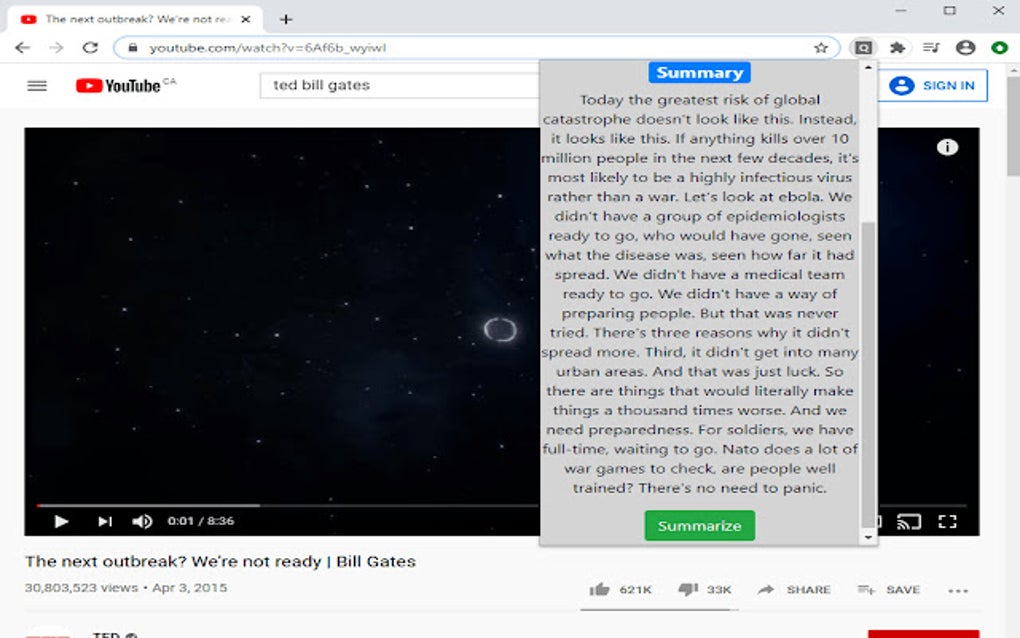Open the video summarizer extension icon
Image resolution: width=1020 pixels, height=638 pixels.
862,47
